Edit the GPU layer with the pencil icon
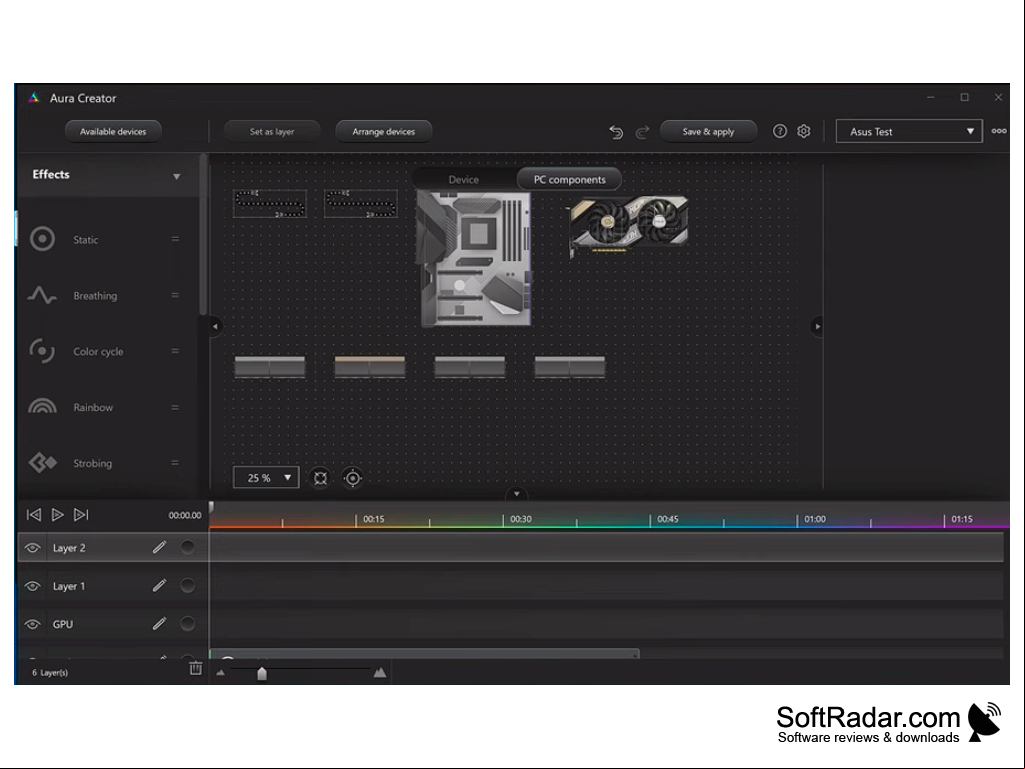 click(160, 624)
